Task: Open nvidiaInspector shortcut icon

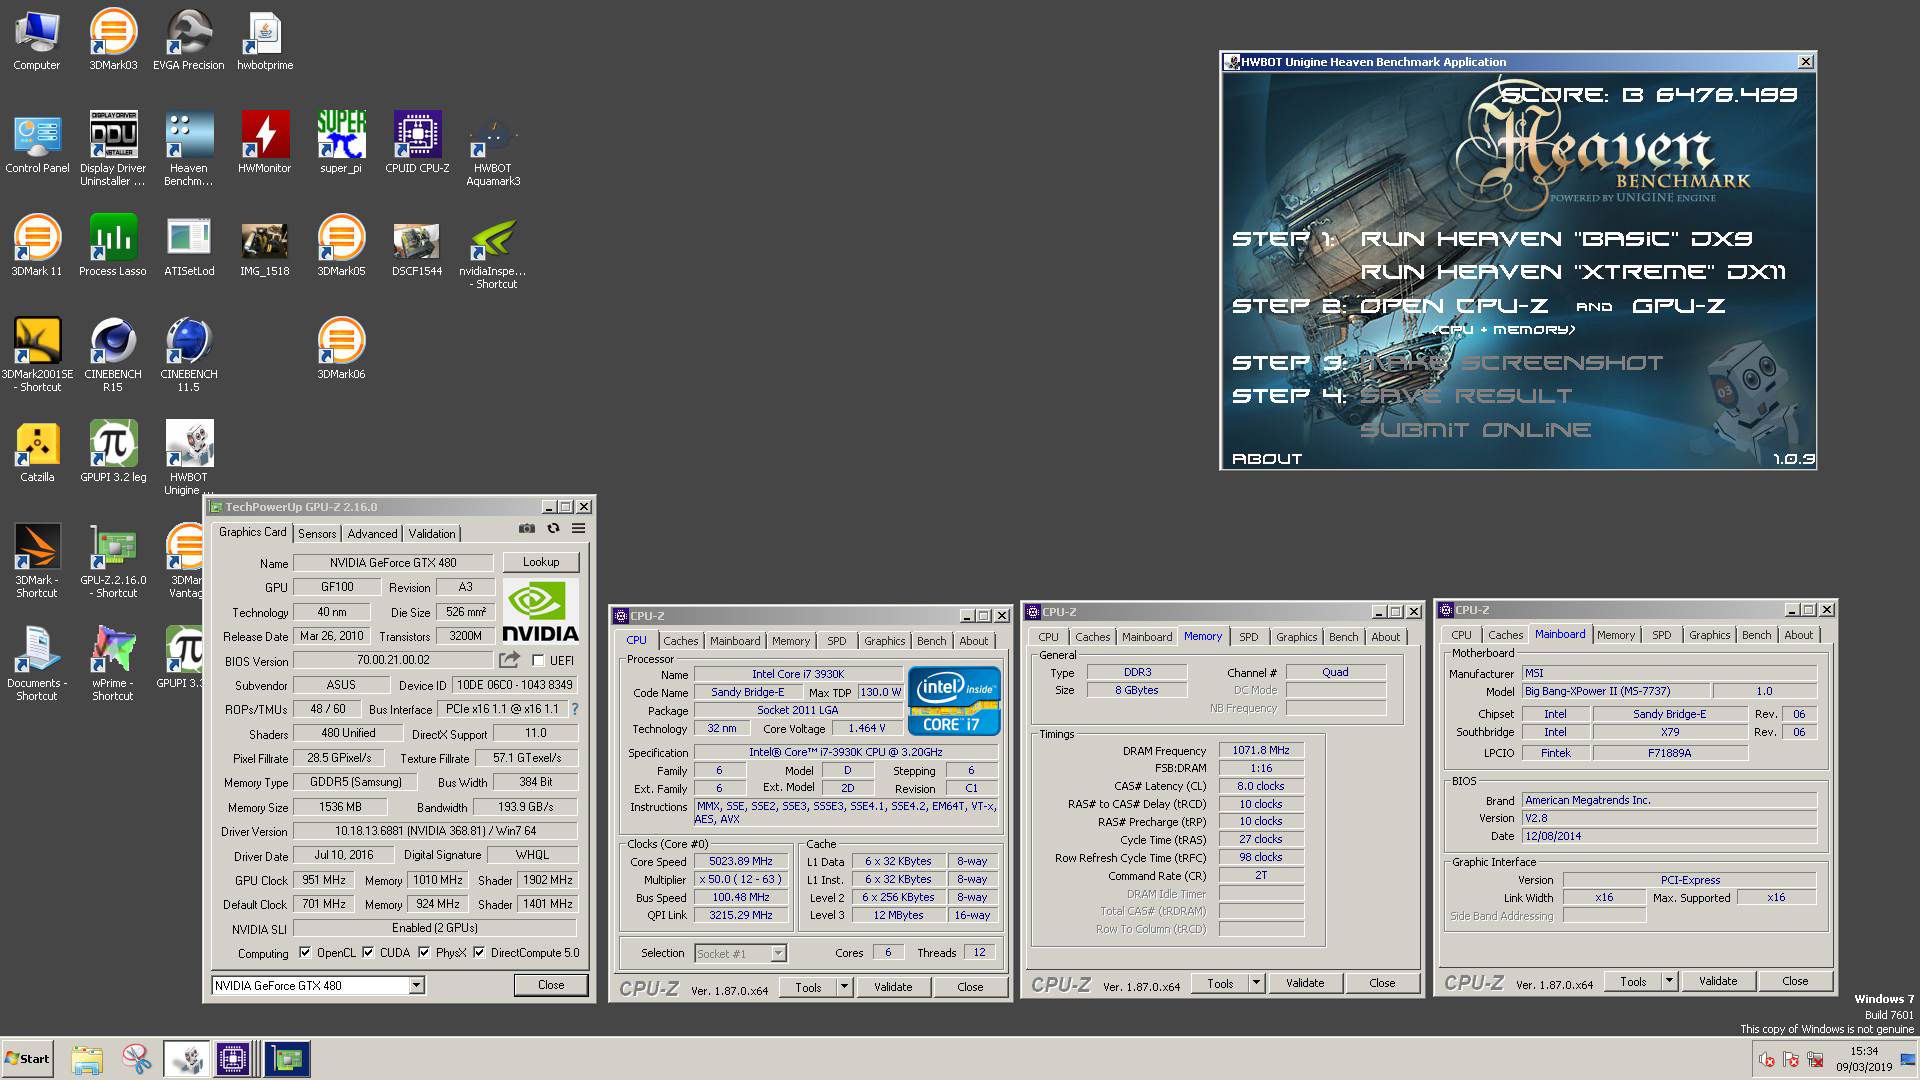Action: click(493, 253)
